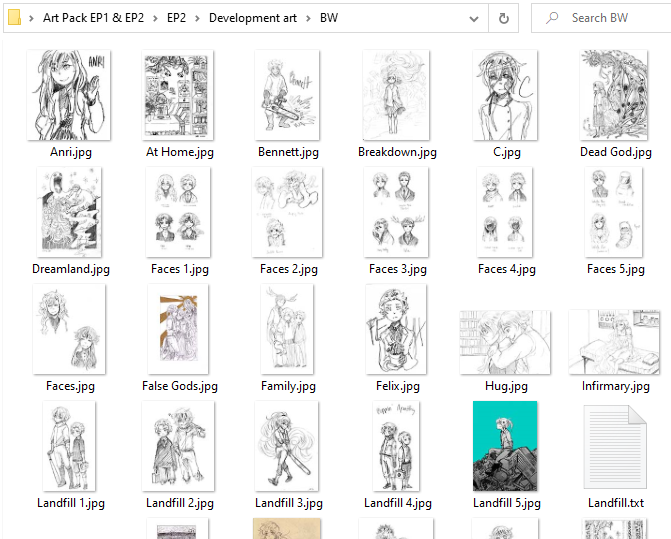Select the Faces 3.jpg thumbnail
The height and width of the screenshot is (539, 671).
click(x=396, y=212)
